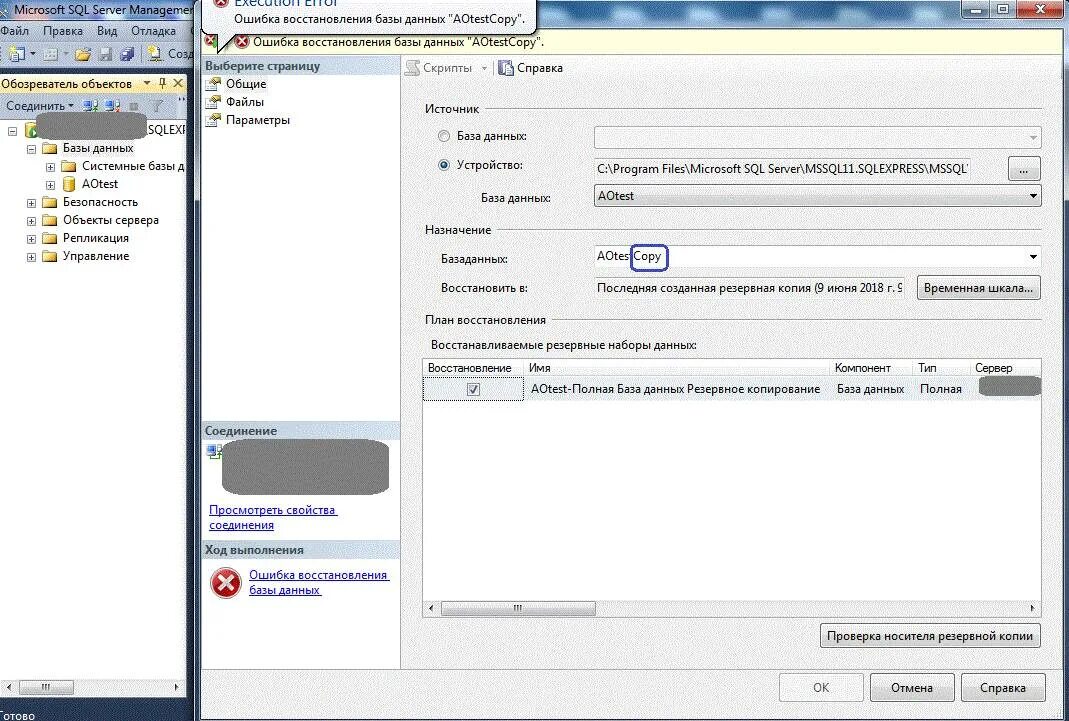Select the Полная cell in backup sets row
The image size is (1069, 721).
click(x=941, y=389)
